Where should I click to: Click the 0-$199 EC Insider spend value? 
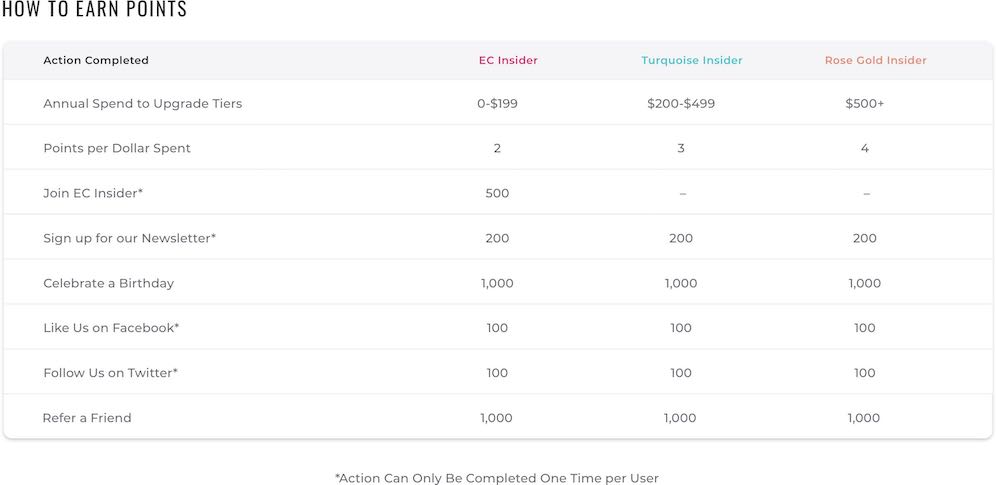pos(497,103)
